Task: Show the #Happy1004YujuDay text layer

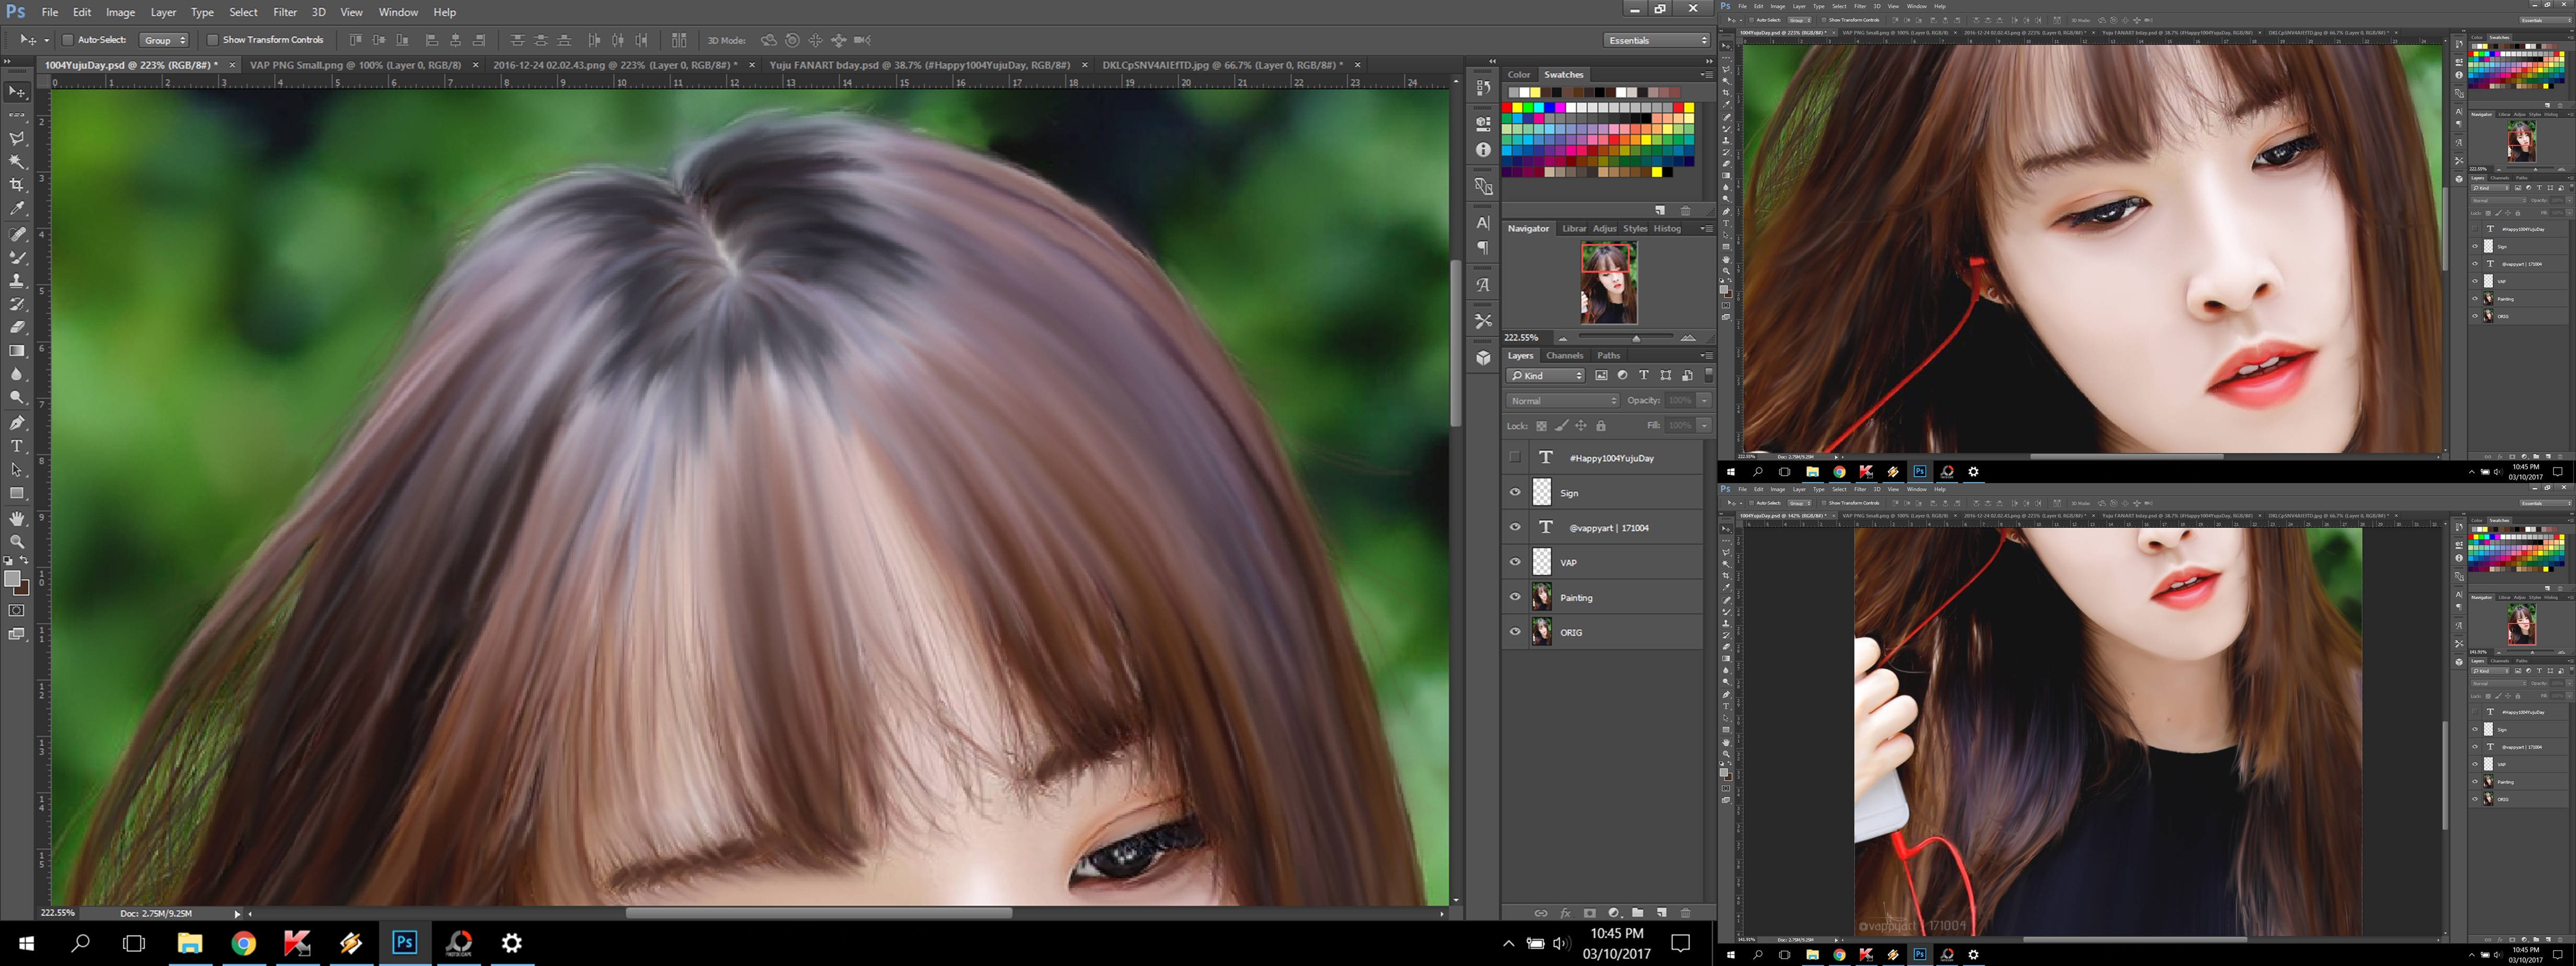Action: (x=1515, y=457)
